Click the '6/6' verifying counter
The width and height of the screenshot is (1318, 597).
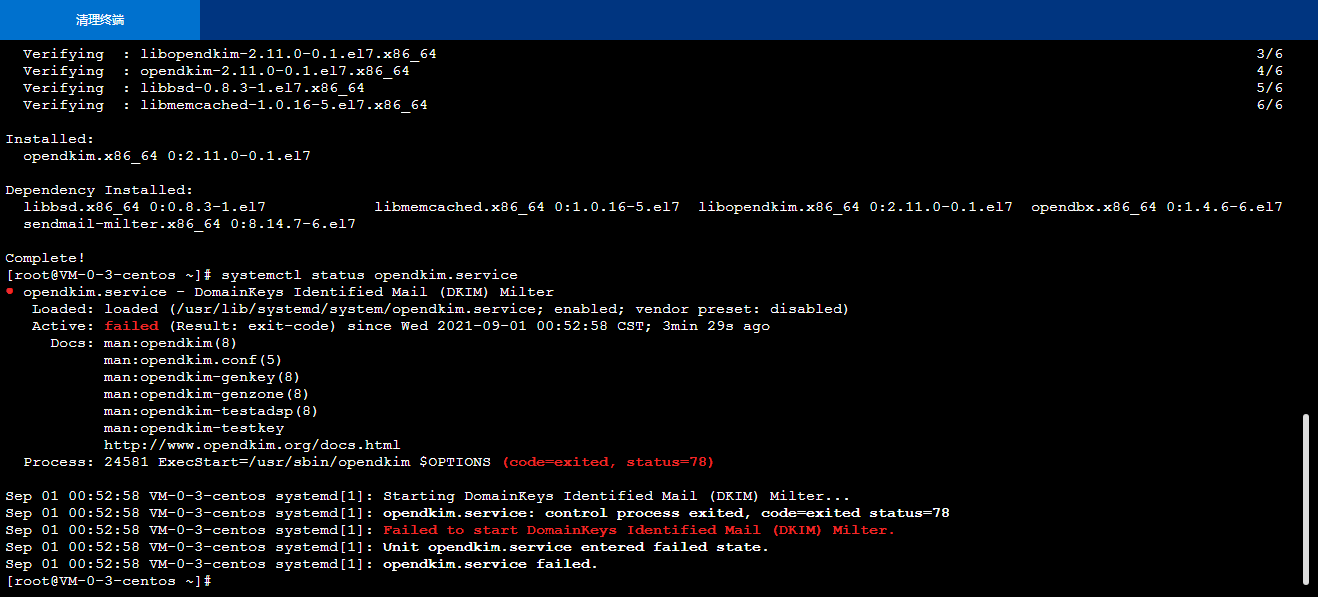click(x=1270, y=105)
